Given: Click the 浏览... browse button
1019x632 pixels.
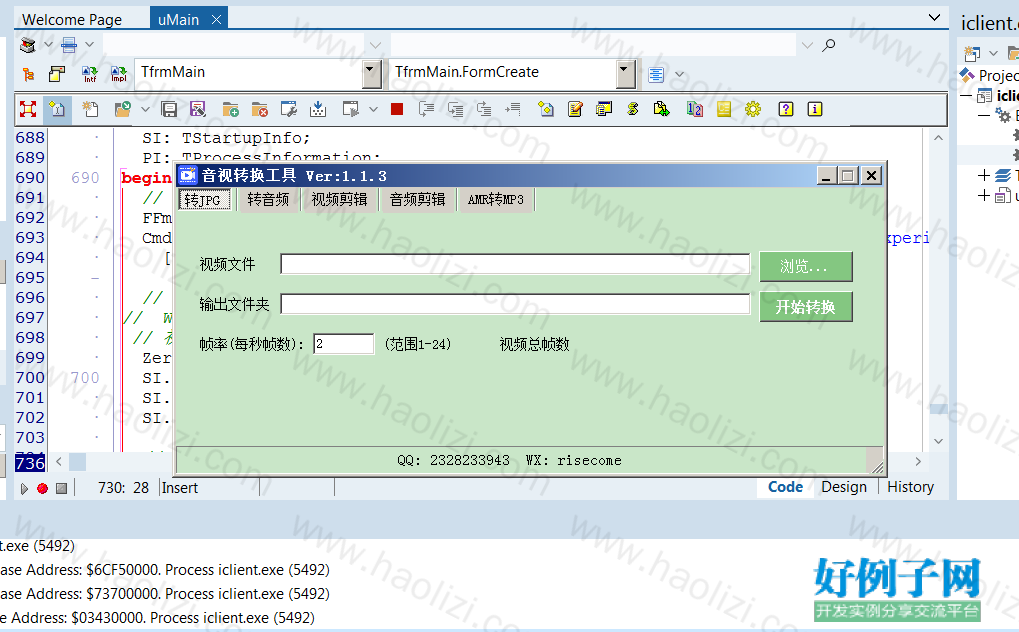Looking at the screenshot, I should tap(806, 267).
